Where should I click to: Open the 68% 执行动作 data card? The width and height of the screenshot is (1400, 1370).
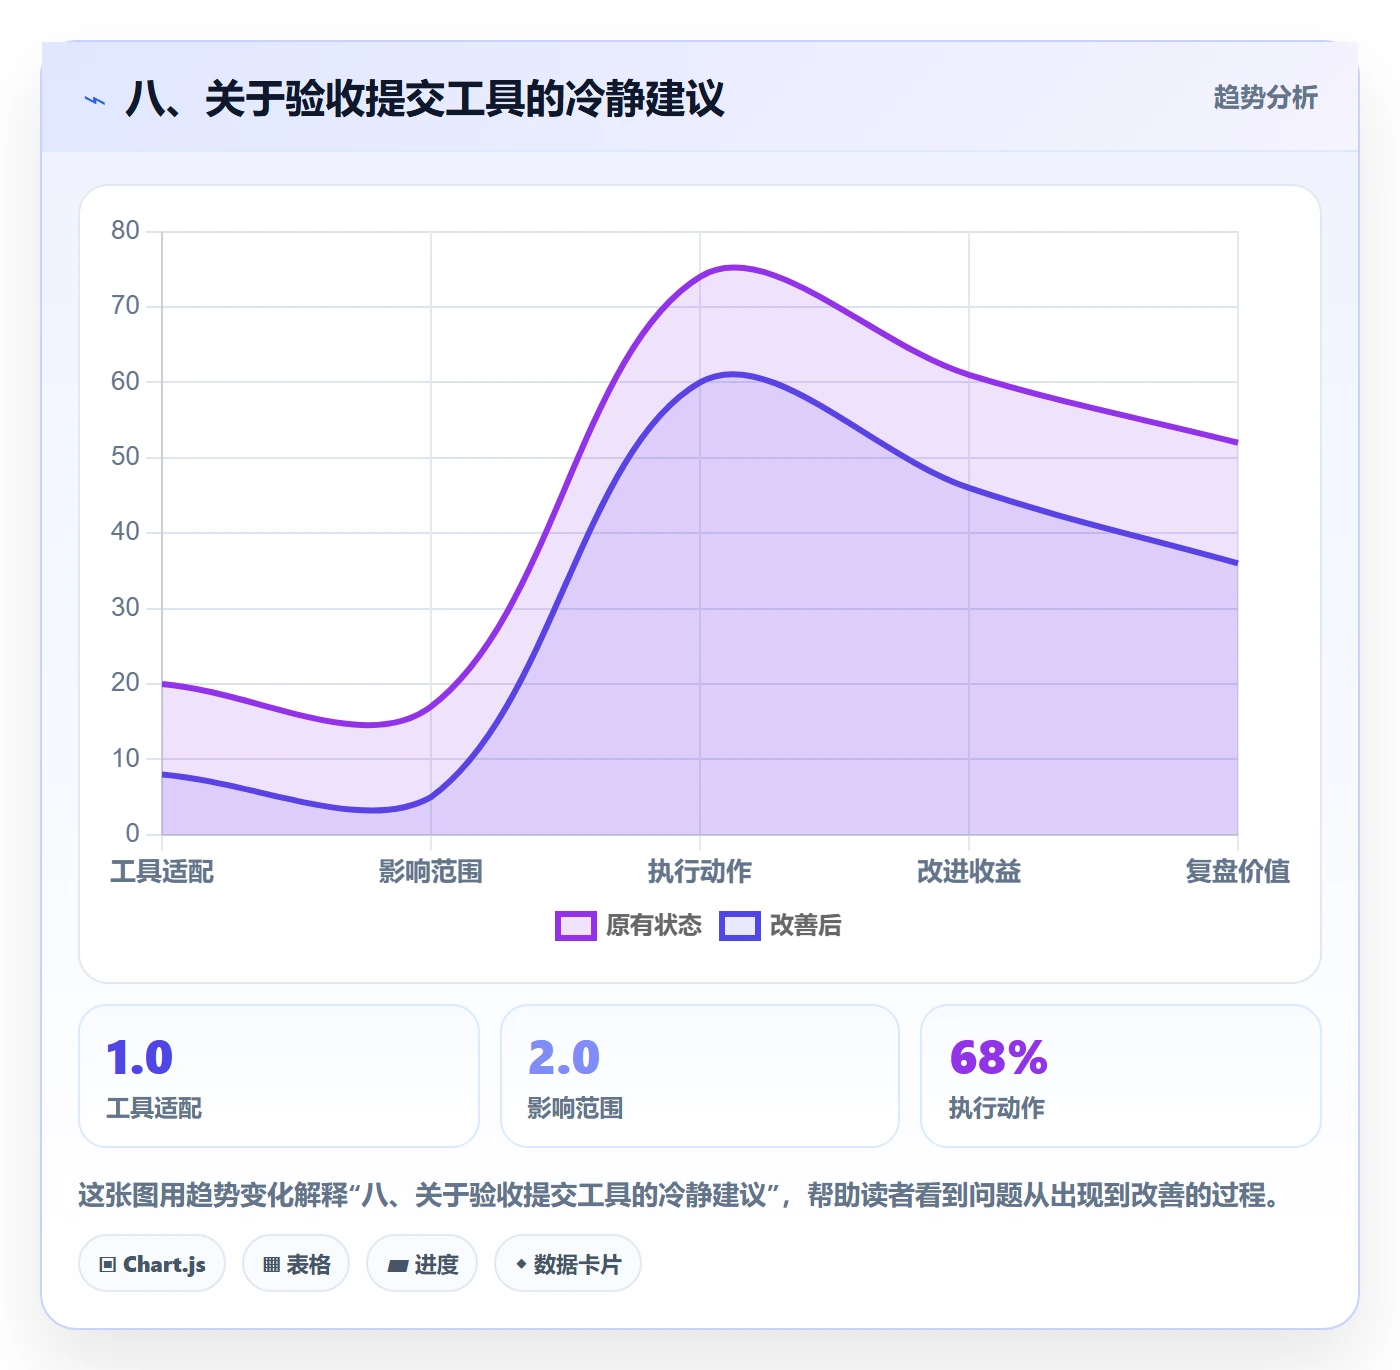pos(1121,1076)
